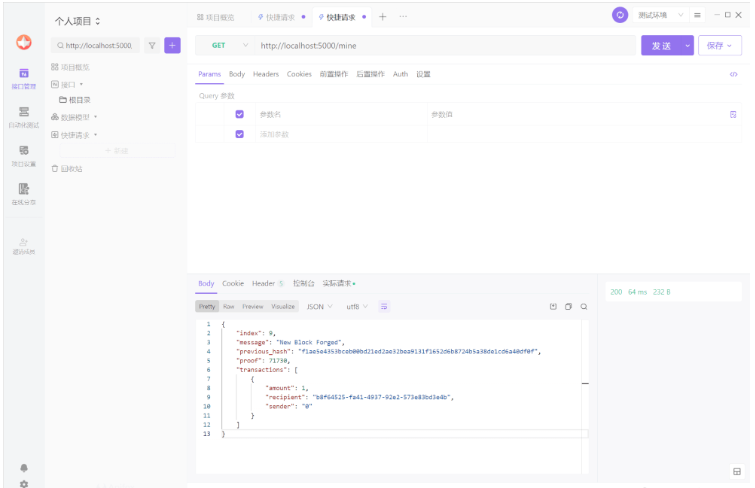Viewport: 755px width, 488px height.
Task: Show generated code with the code icon
Action: [x=733, y=74]
